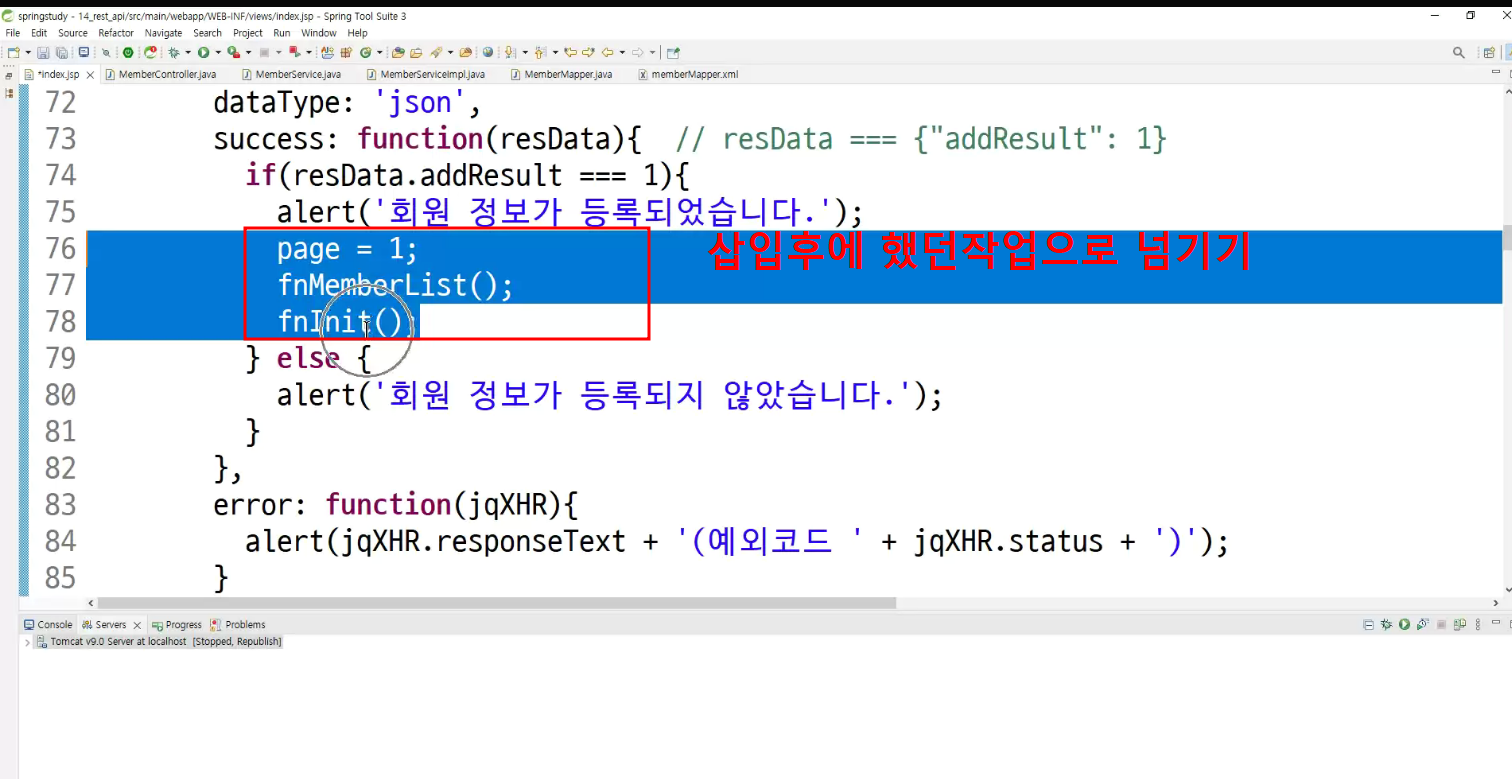Screen dimensions: 1512x779
Task: Open the File menu
Action: coord(13,33)
